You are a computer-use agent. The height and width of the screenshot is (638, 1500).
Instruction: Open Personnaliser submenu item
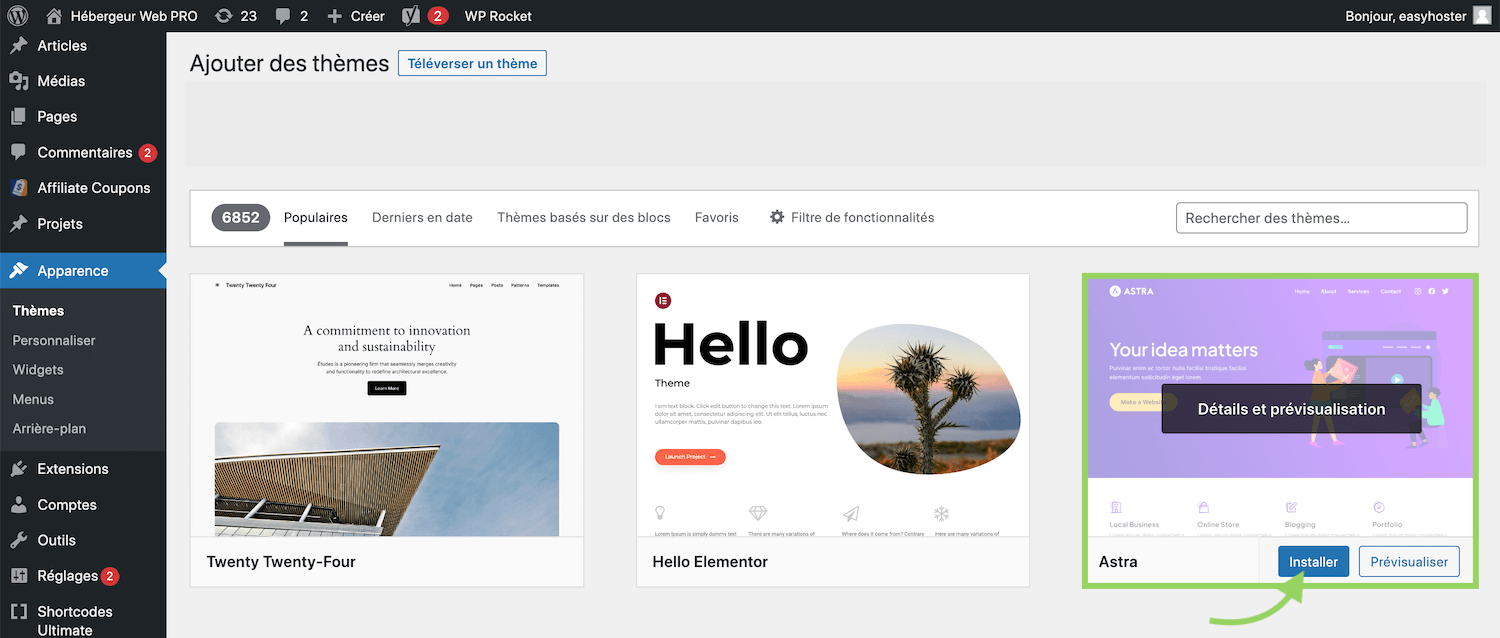point(54,340)
